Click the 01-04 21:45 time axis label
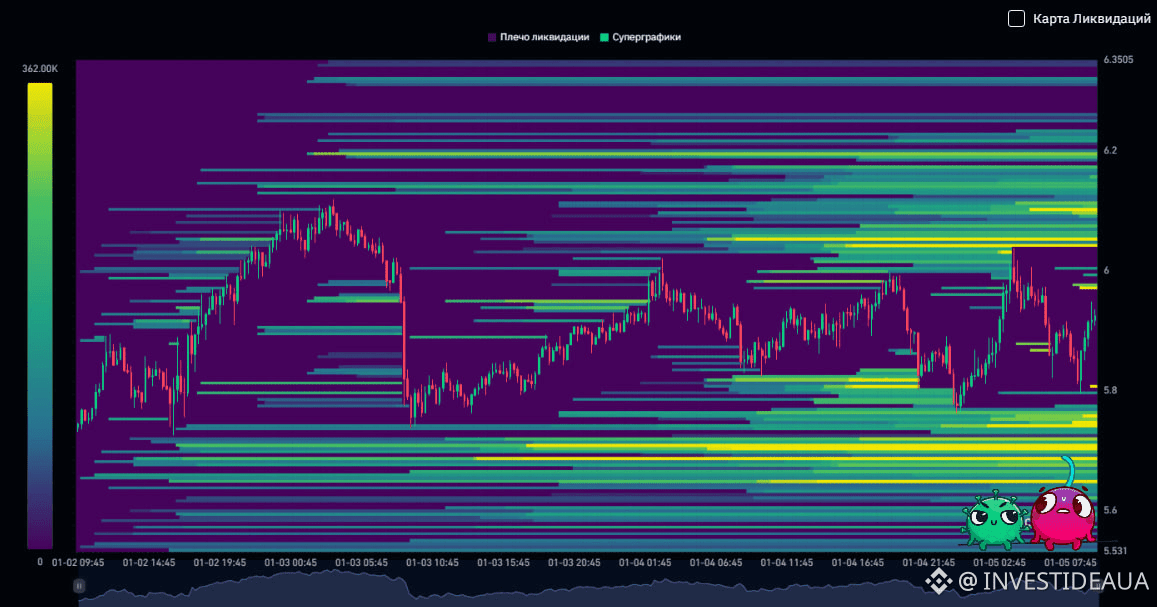1157x607 pixels. [x=928, y=563]
